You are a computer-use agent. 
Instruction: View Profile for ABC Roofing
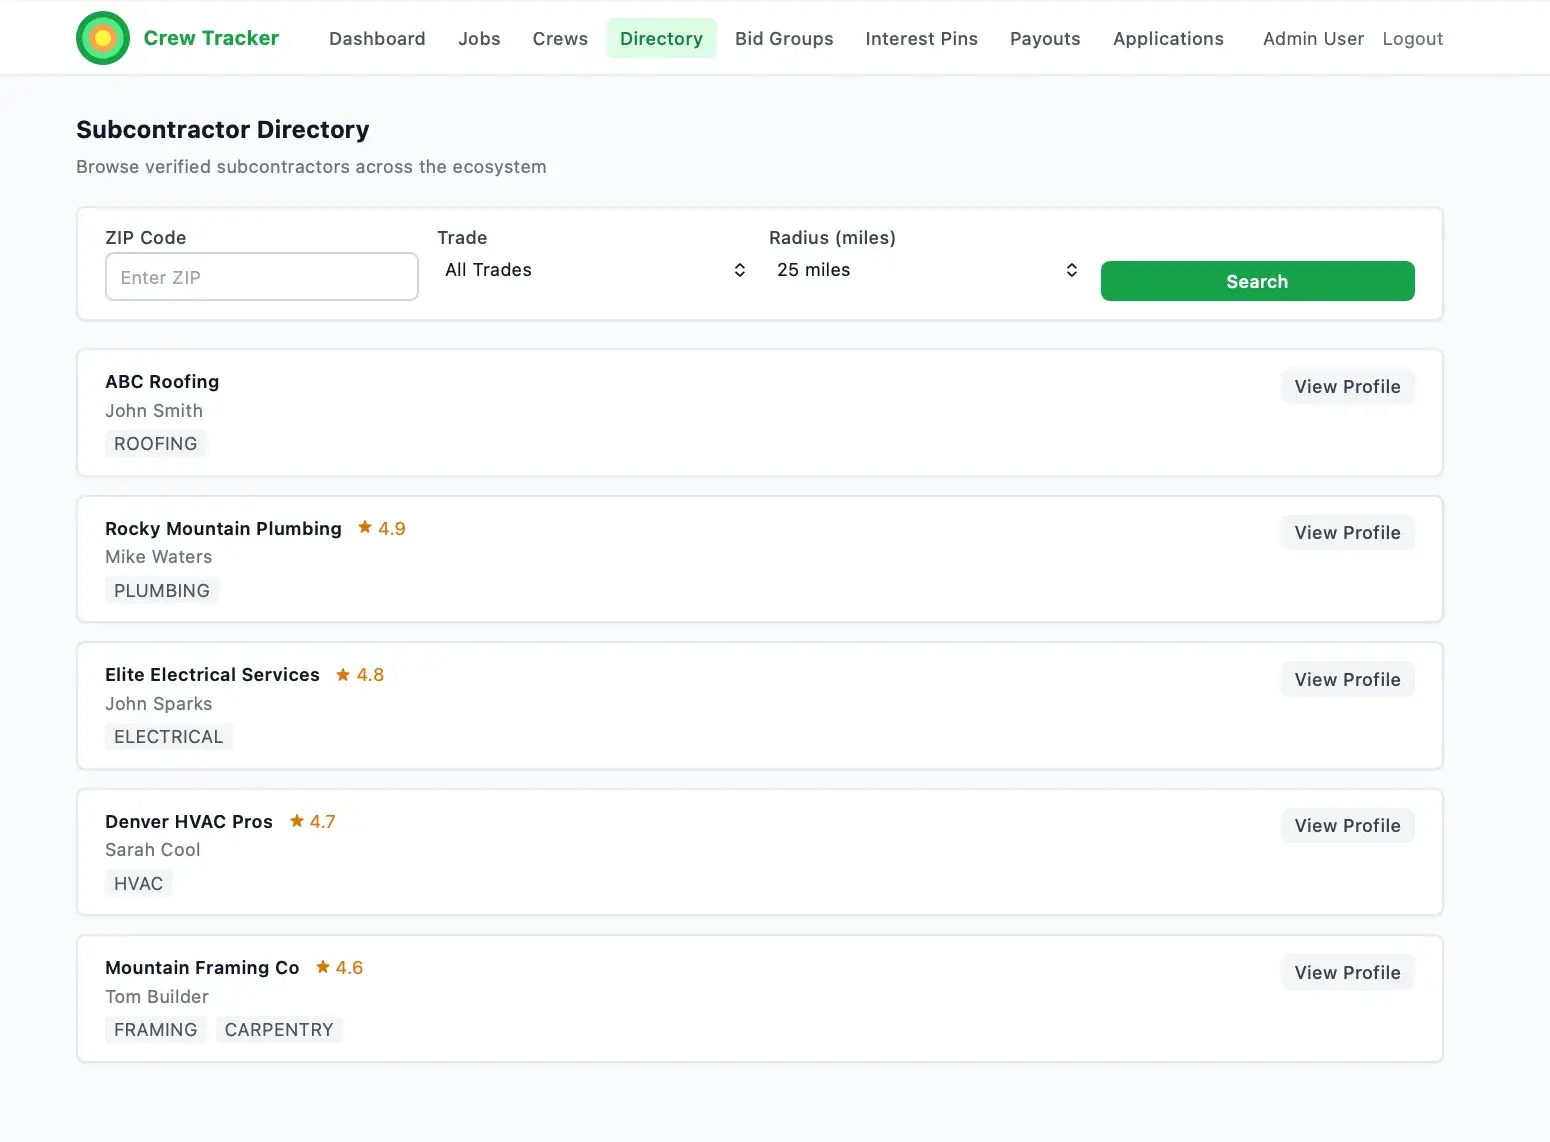click(1347, 387)
